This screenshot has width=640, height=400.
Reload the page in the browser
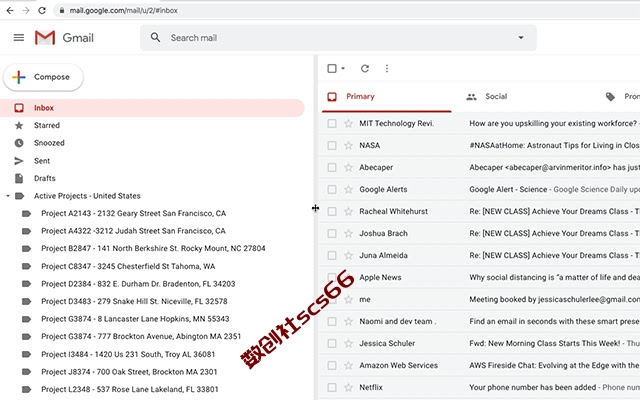click(42, 10)
